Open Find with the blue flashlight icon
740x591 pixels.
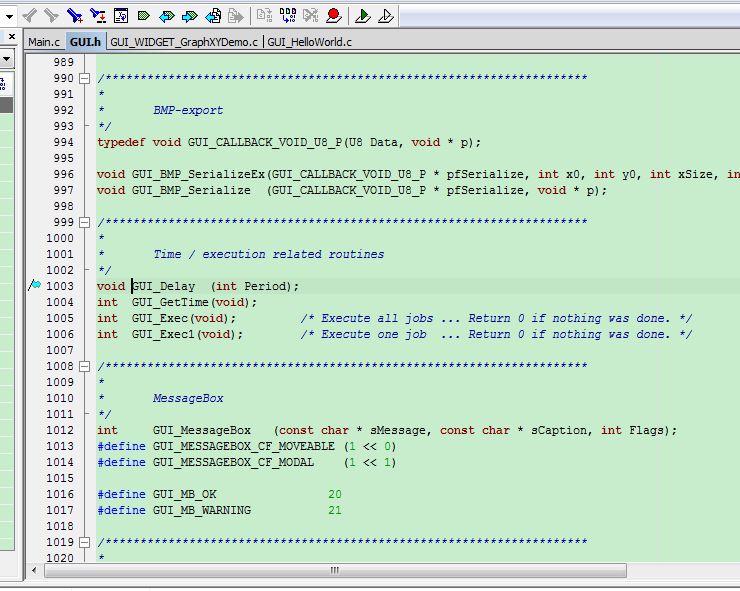[x=75, y=16]
